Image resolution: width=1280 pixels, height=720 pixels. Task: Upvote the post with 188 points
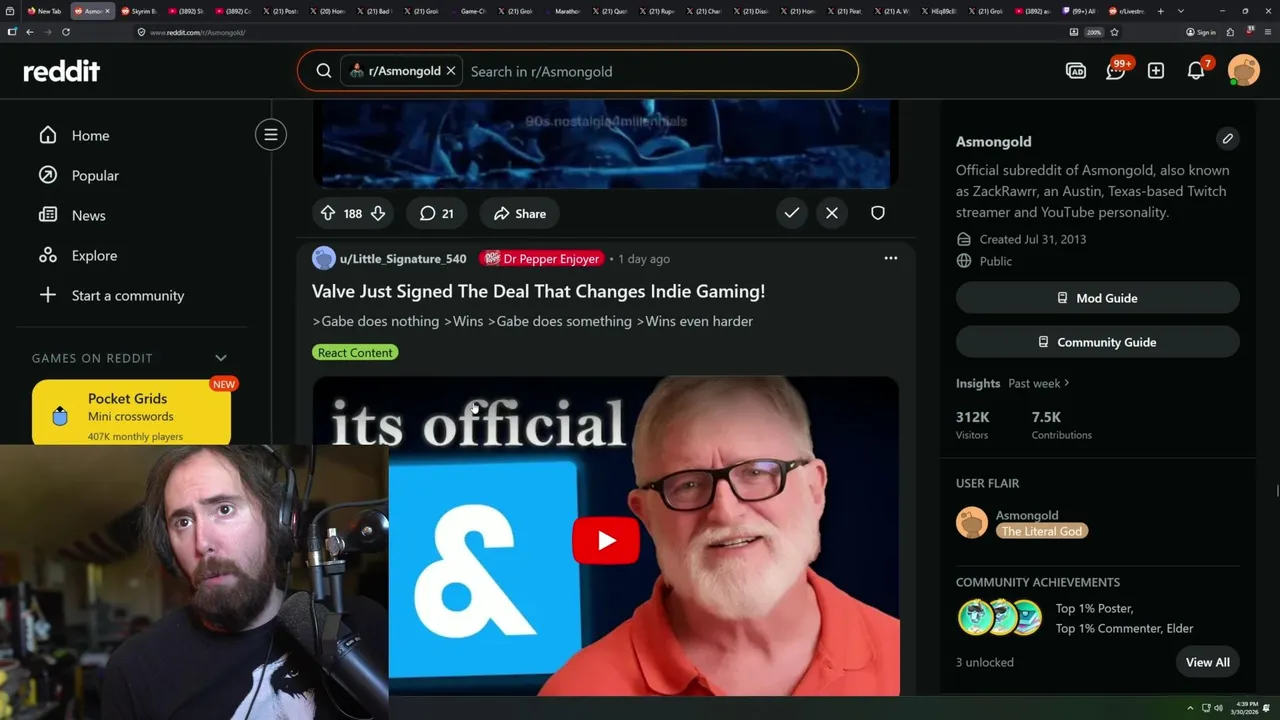(x=328, y=213)
